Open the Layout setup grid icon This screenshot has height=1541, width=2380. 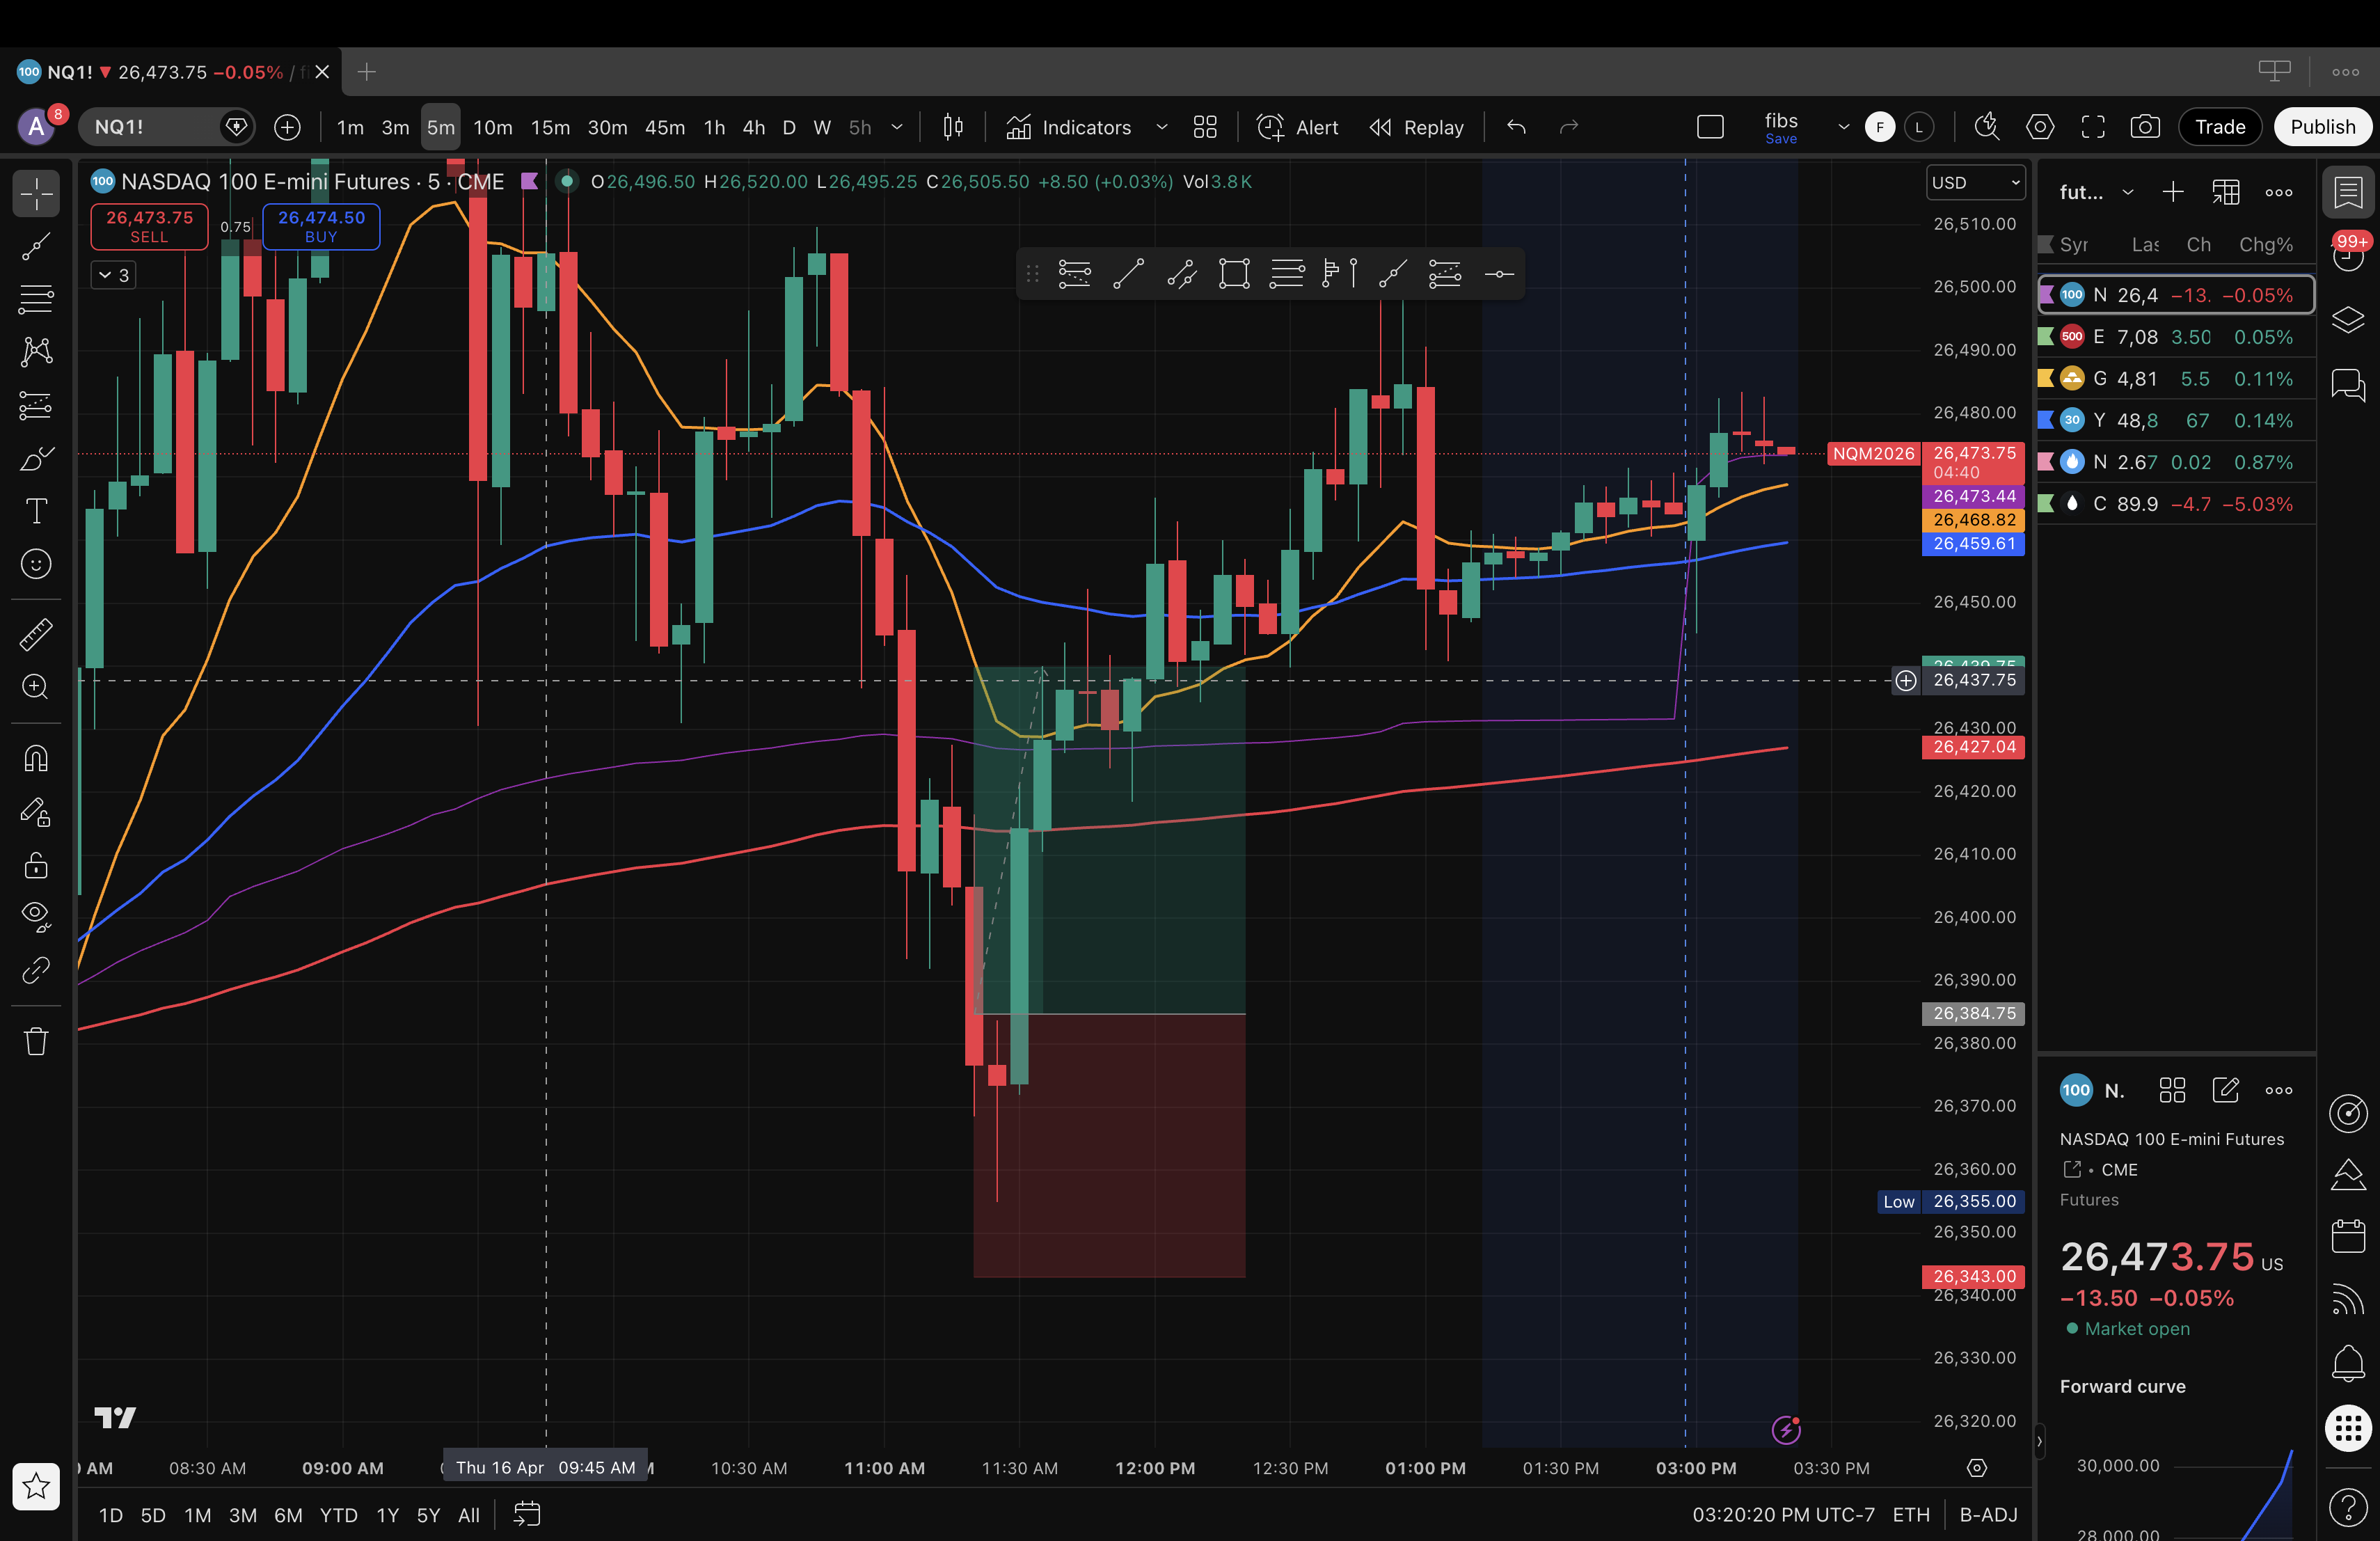point(1205,127)
